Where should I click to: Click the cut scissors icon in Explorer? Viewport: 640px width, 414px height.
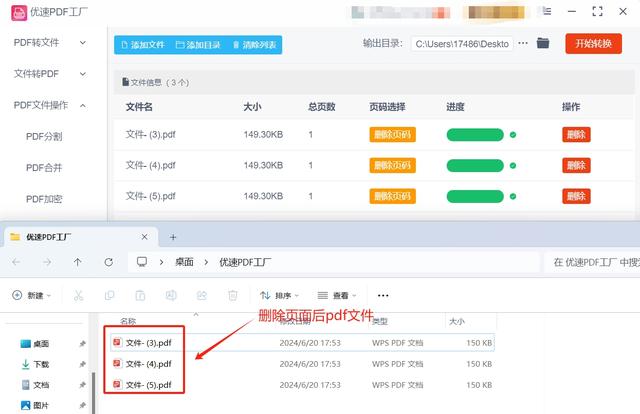click(78, 295)
